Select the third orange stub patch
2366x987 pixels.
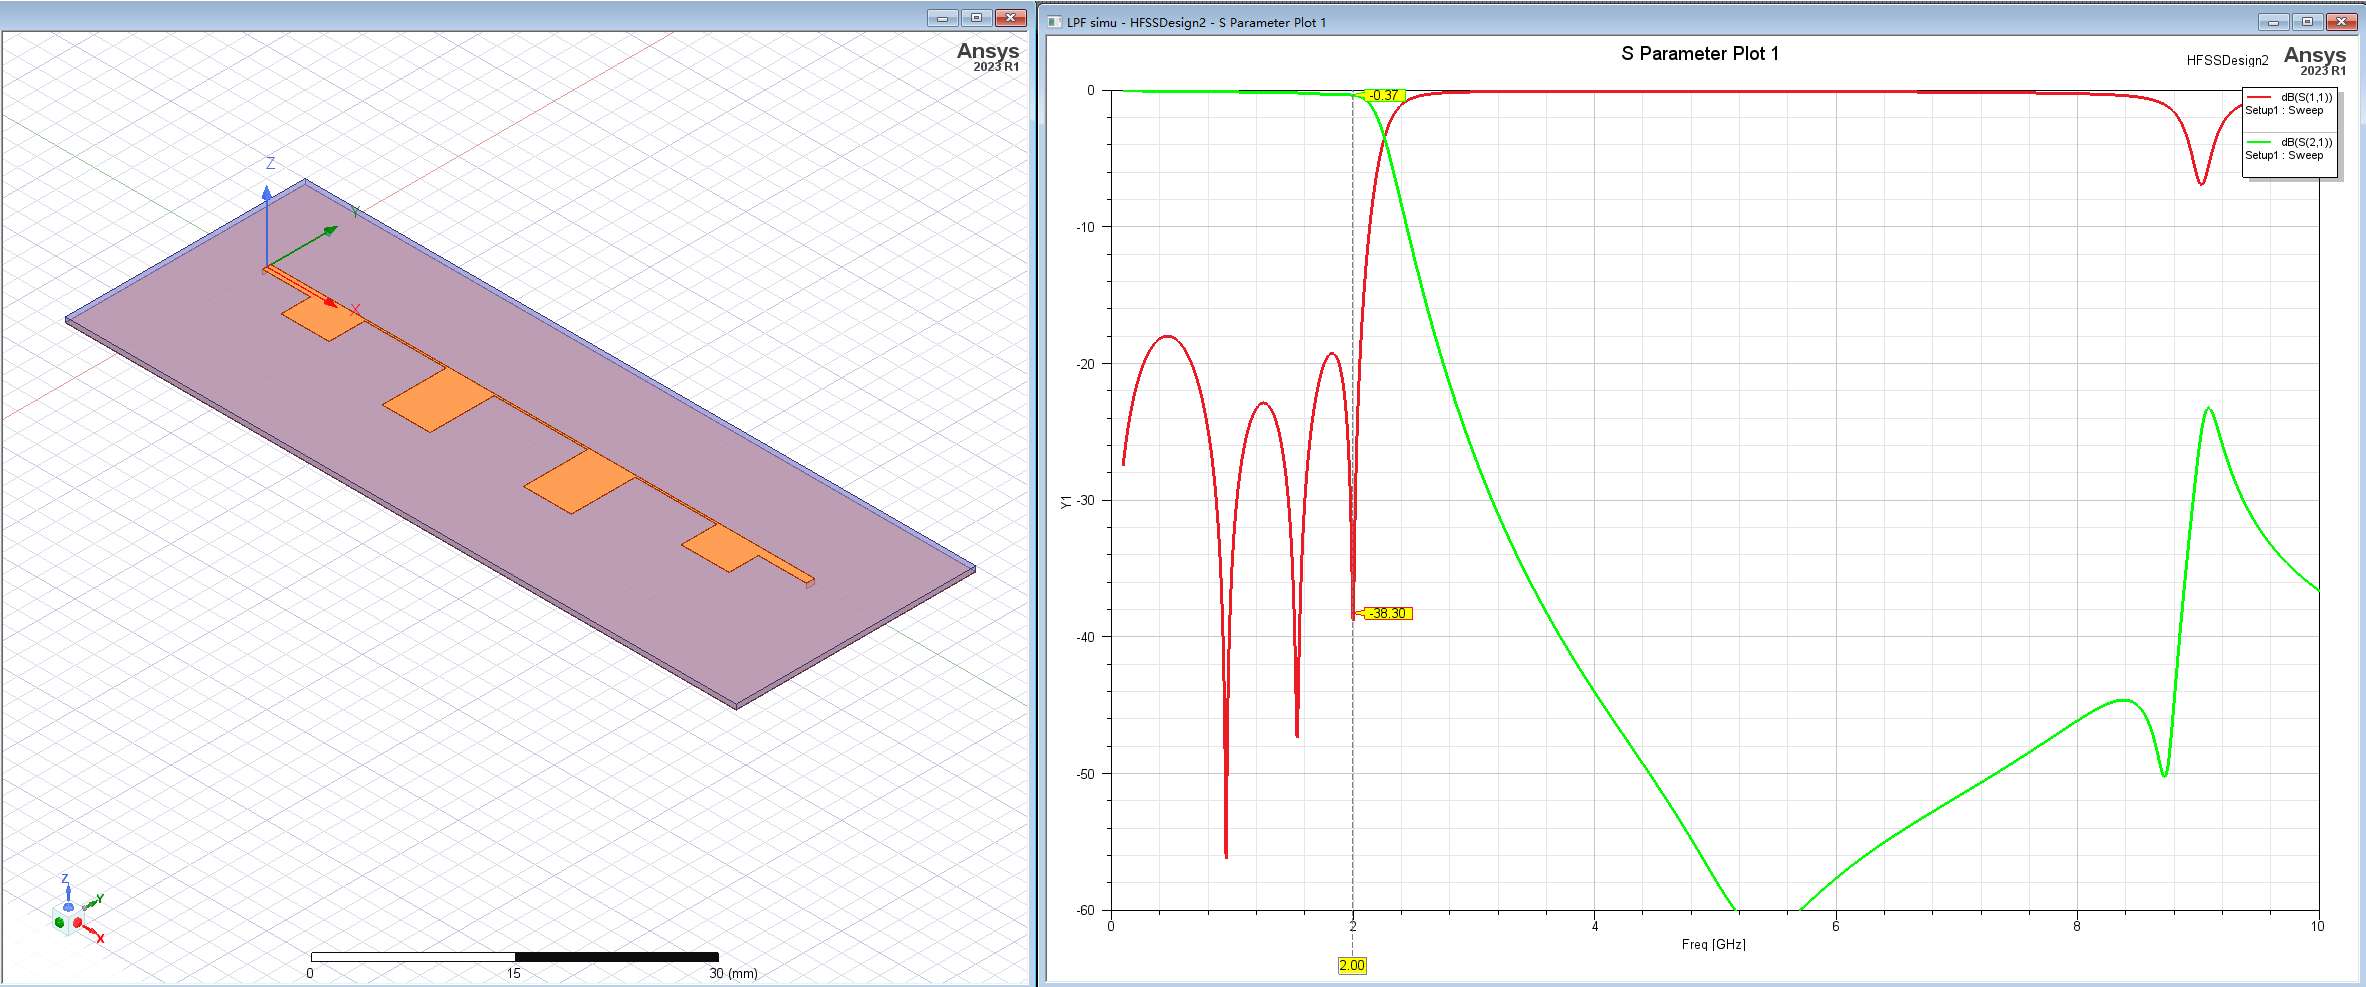tap(579, 482)
